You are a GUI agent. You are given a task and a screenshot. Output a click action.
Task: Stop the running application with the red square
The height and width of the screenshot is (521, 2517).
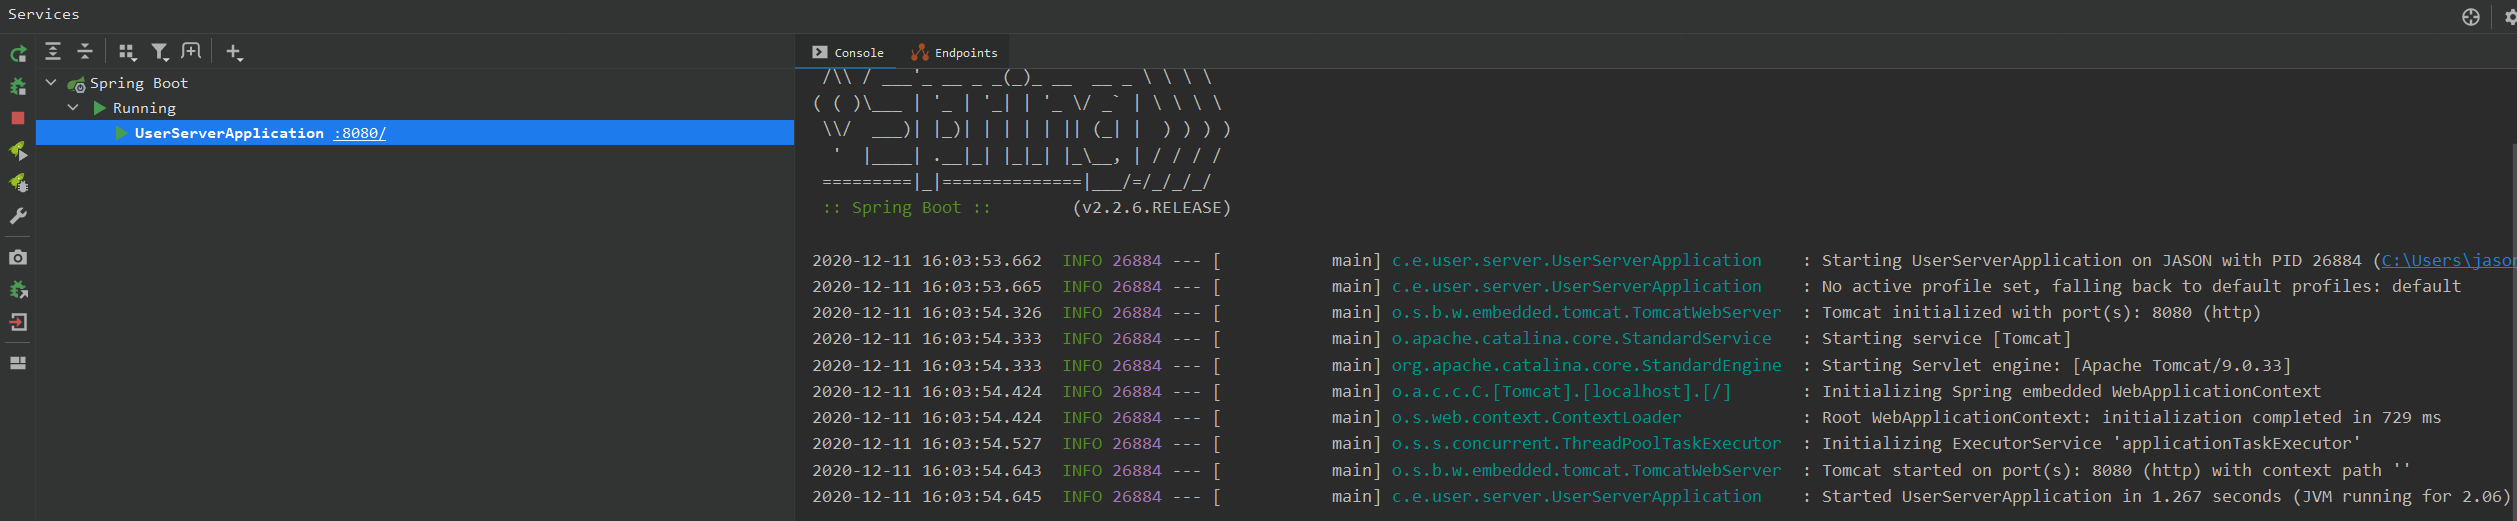tap(18, 118)
